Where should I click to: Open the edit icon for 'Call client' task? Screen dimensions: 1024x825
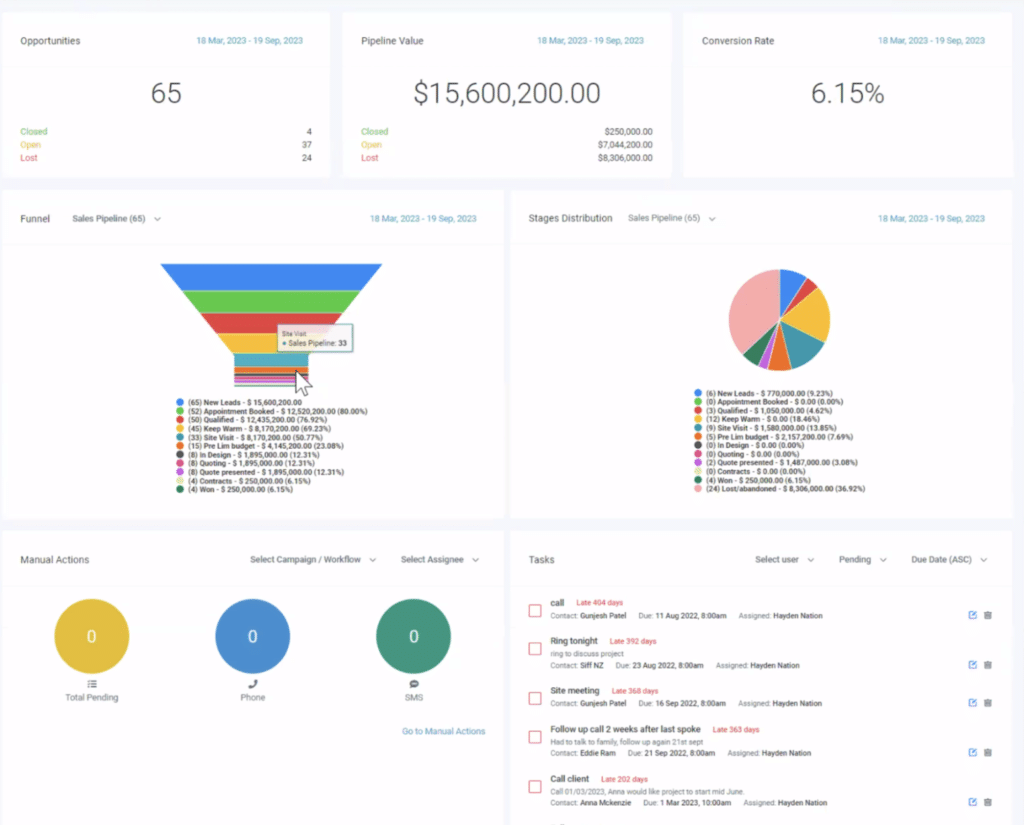[972, 802]
